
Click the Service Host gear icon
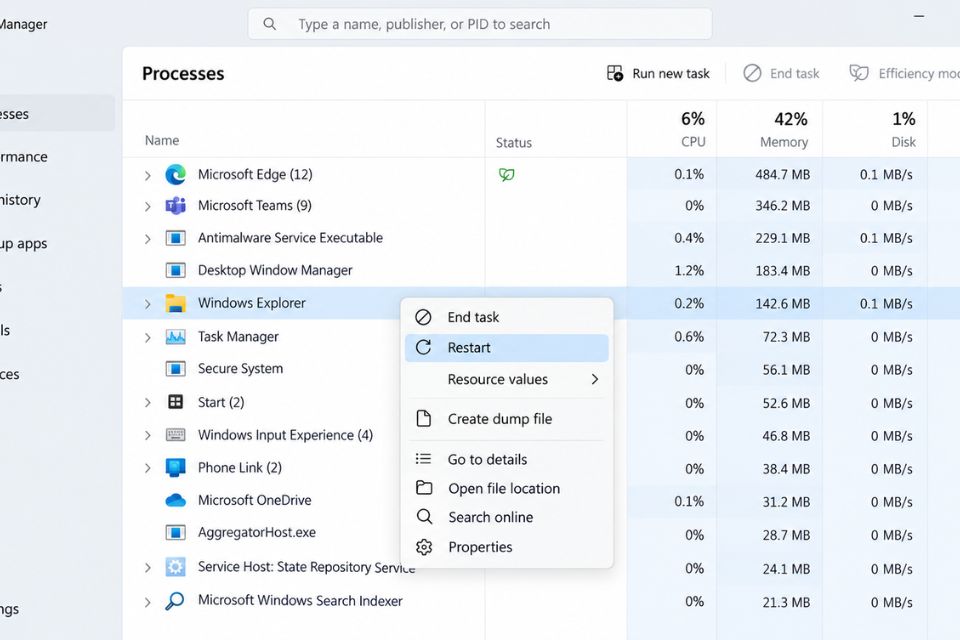[176, 567]
